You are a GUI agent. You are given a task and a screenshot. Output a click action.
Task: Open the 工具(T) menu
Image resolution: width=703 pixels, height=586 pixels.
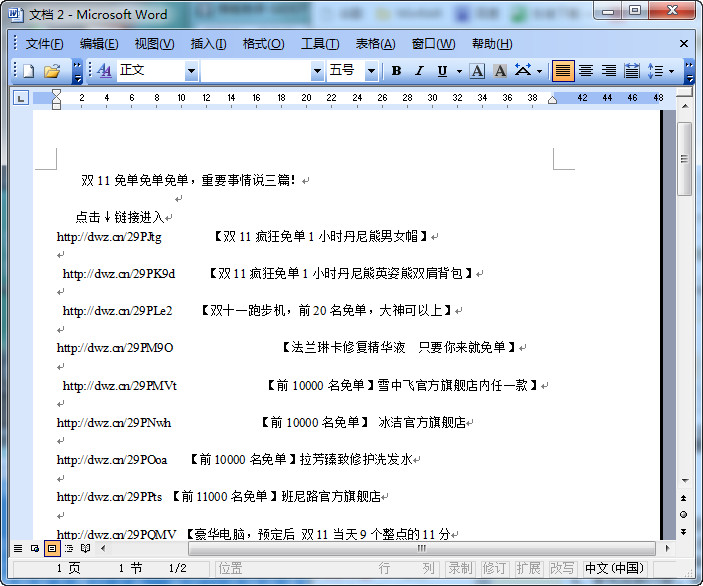click(320, 44)
